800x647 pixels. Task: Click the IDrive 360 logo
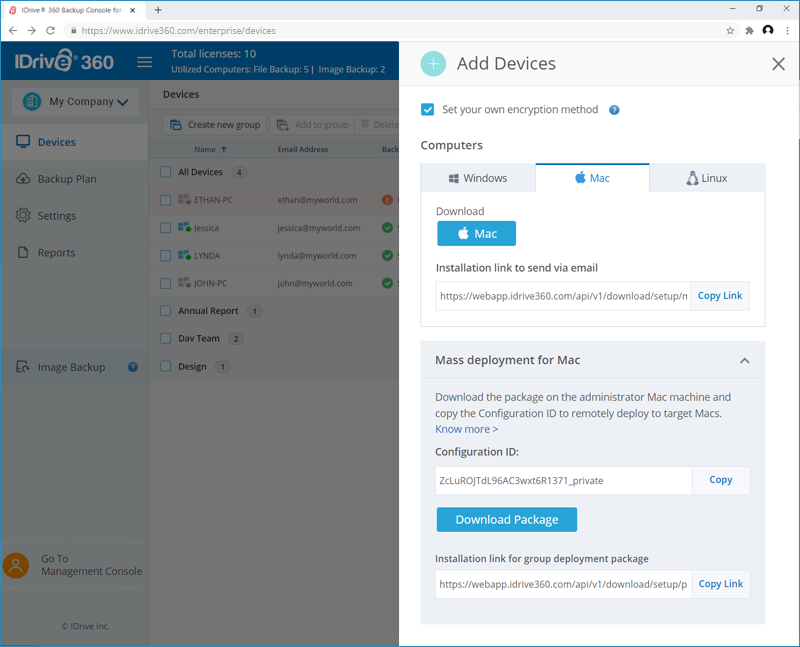(x=64, y=61)
